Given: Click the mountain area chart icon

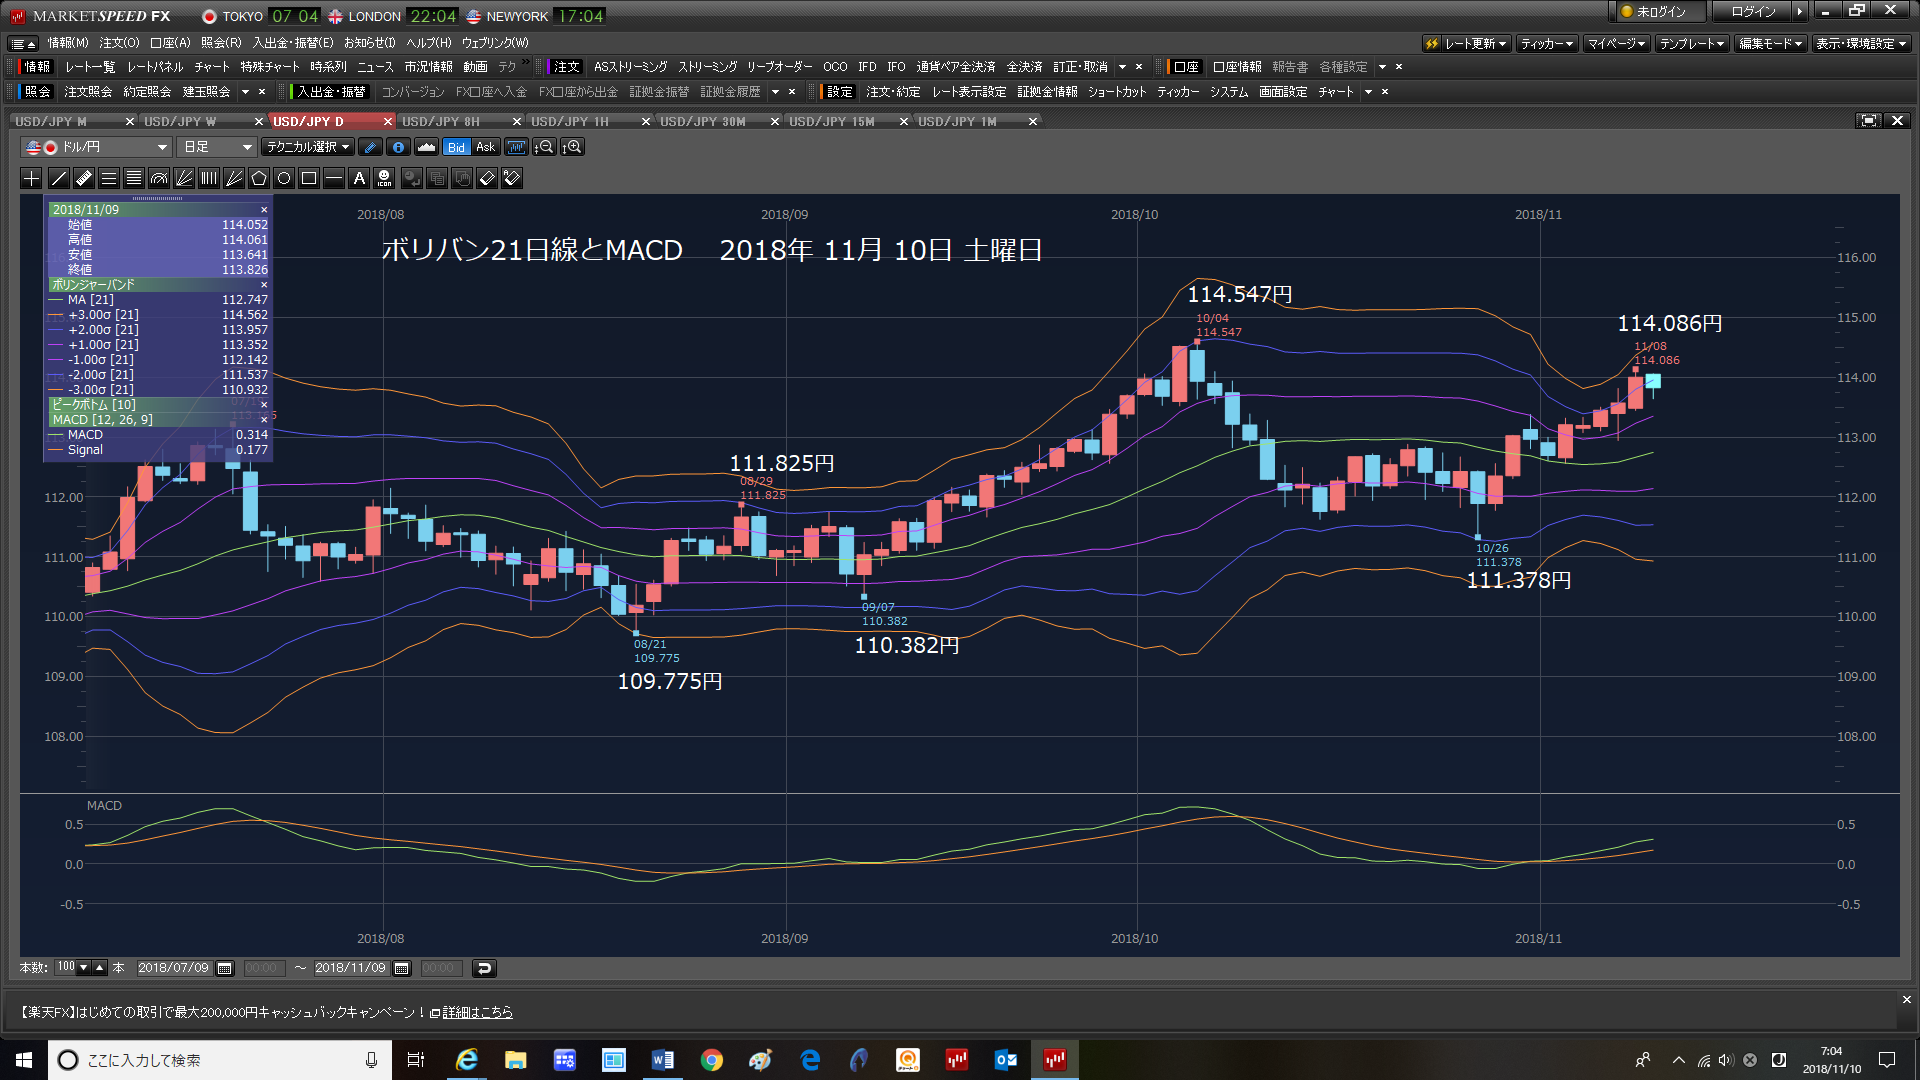Looking at the screenshot, I should (426, 147).
